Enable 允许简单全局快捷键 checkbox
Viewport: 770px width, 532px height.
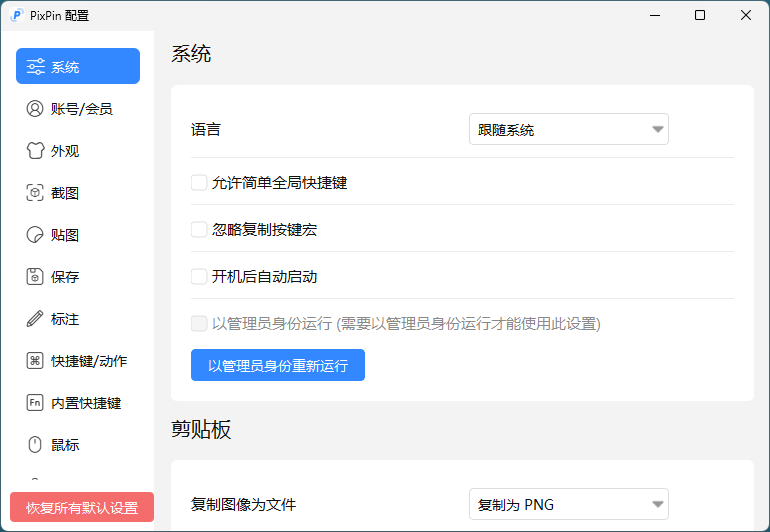[x=199, y=183]
